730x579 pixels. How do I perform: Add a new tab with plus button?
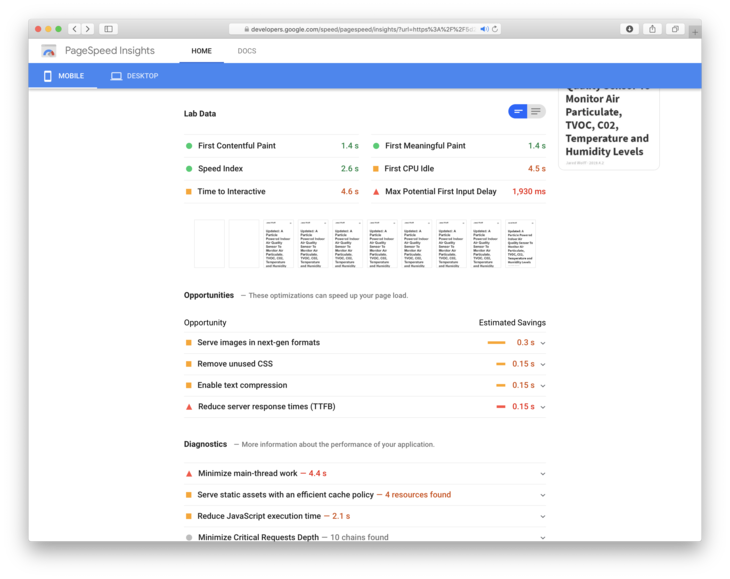tap(695, 32)
